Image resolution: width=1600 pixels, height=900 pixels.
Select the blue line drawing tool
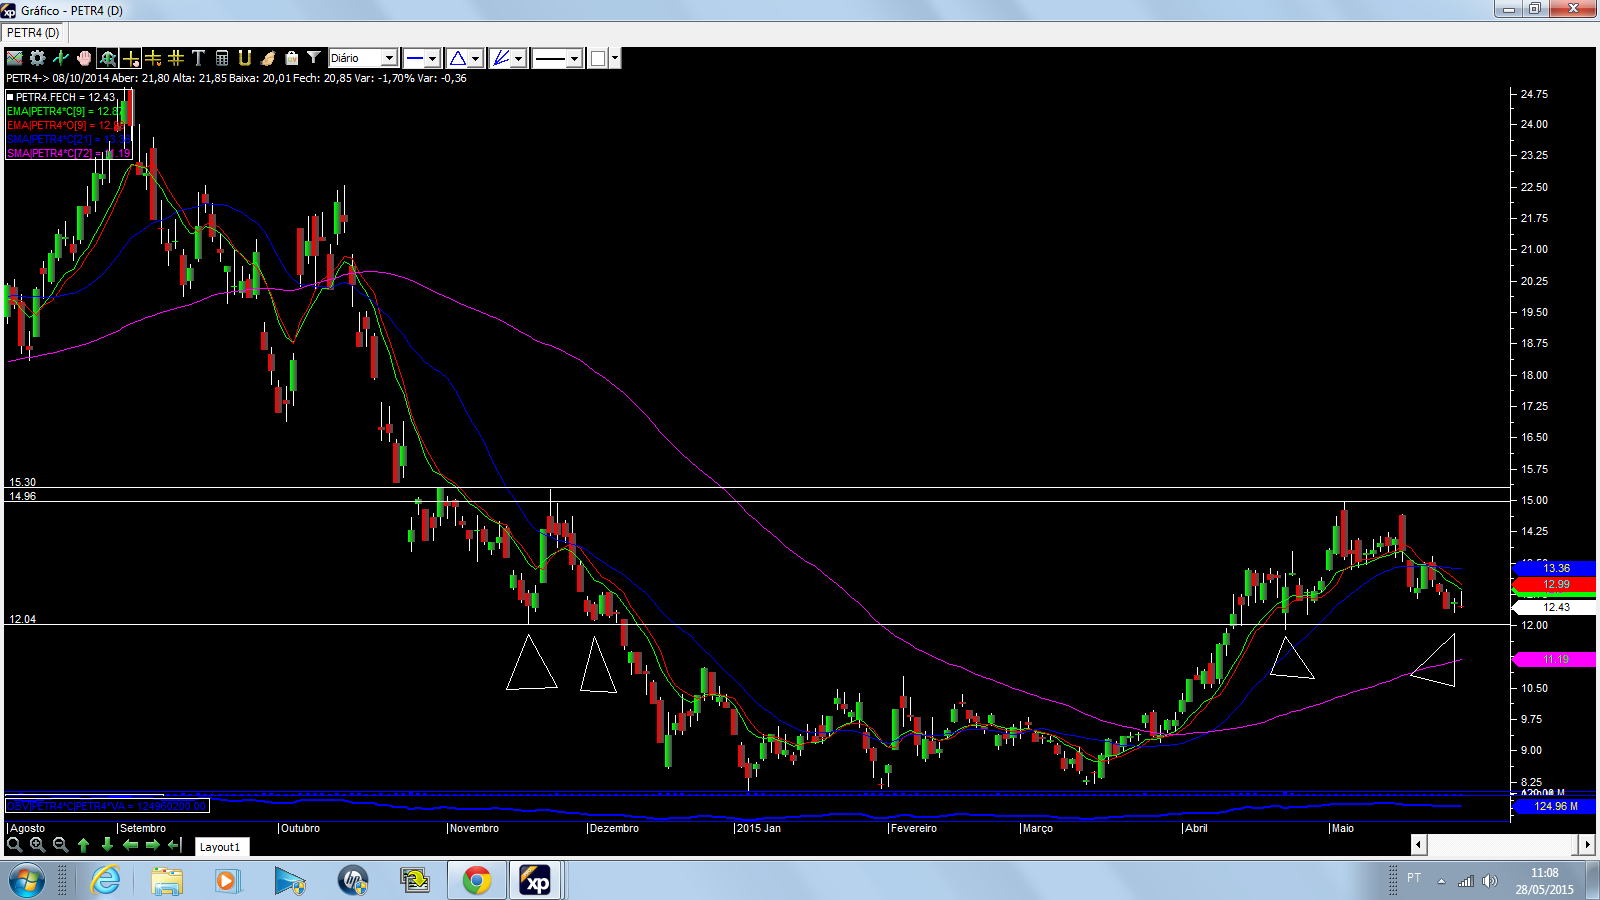[414, 58]
